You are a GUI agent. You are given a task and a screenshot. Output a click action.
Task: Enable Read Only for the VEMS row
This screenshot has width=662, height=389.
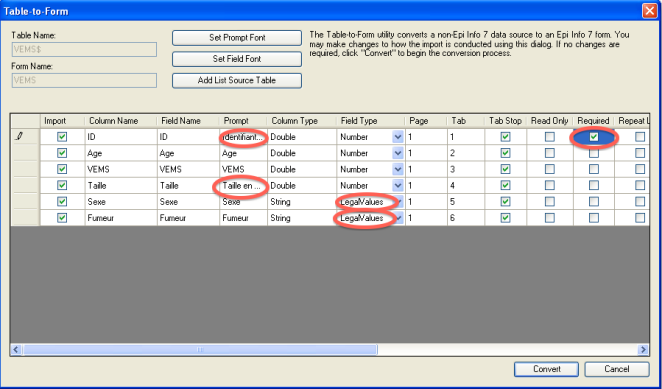coord(549,169)
